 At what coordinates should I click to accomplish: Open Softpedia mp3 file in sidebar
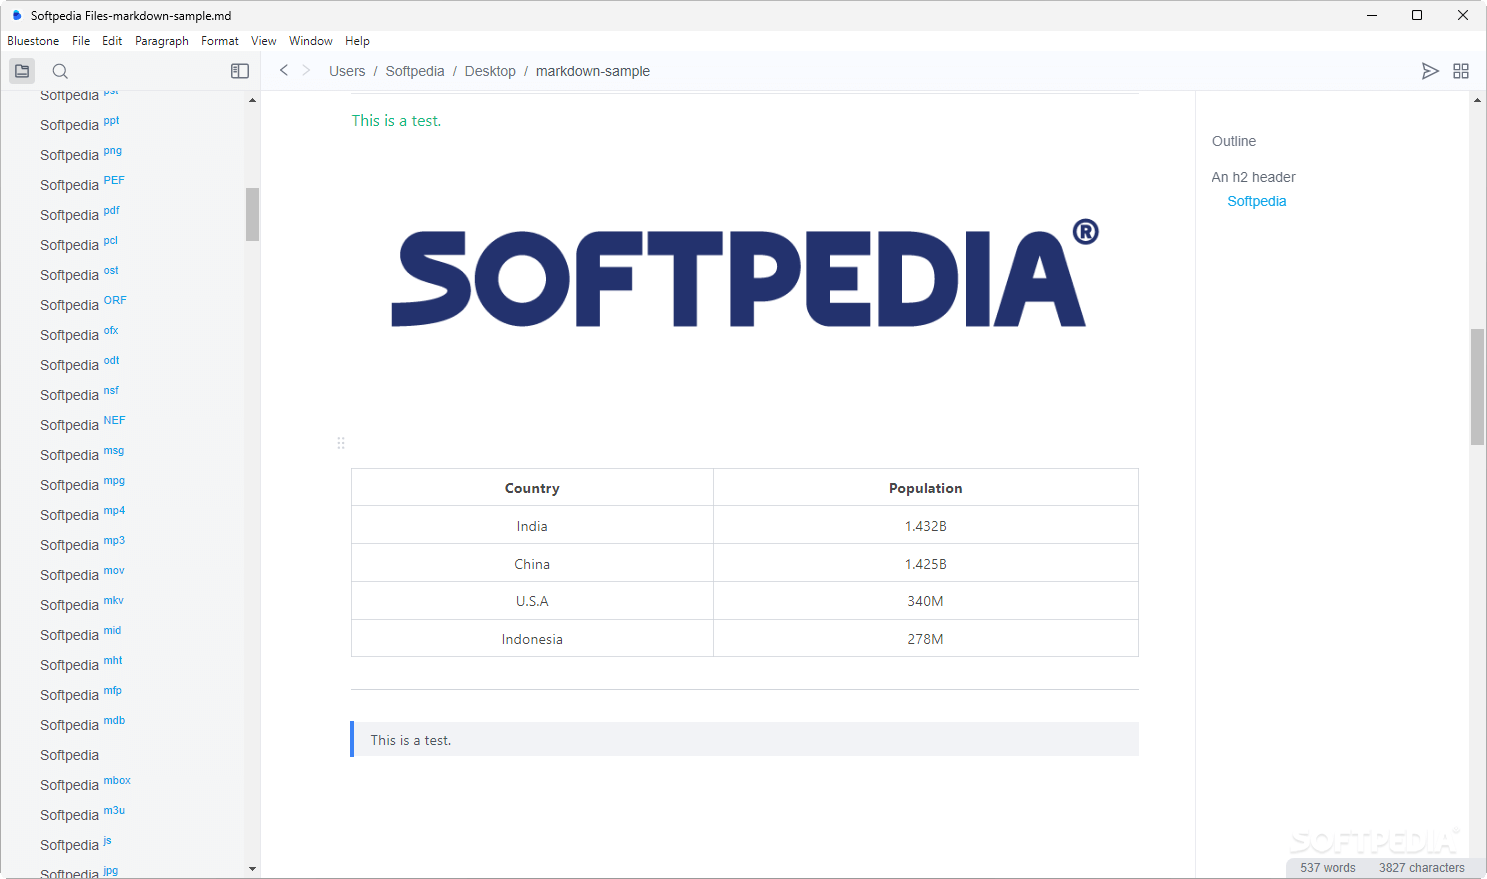pos(82,544)
